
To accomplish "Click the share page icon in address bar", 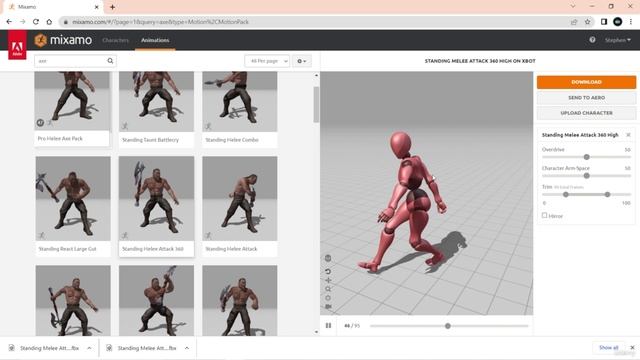I will click(x=574, y=22).
